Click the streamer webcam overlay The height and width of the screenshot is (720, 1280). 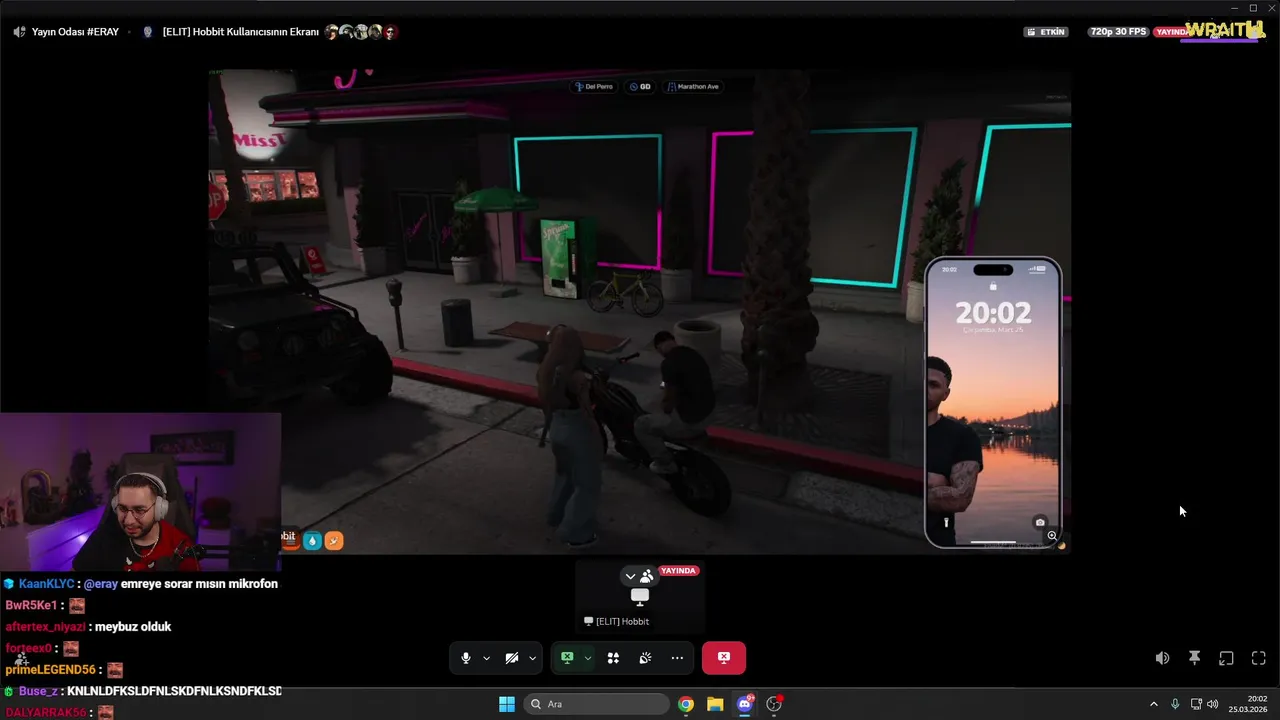[140, 491]
